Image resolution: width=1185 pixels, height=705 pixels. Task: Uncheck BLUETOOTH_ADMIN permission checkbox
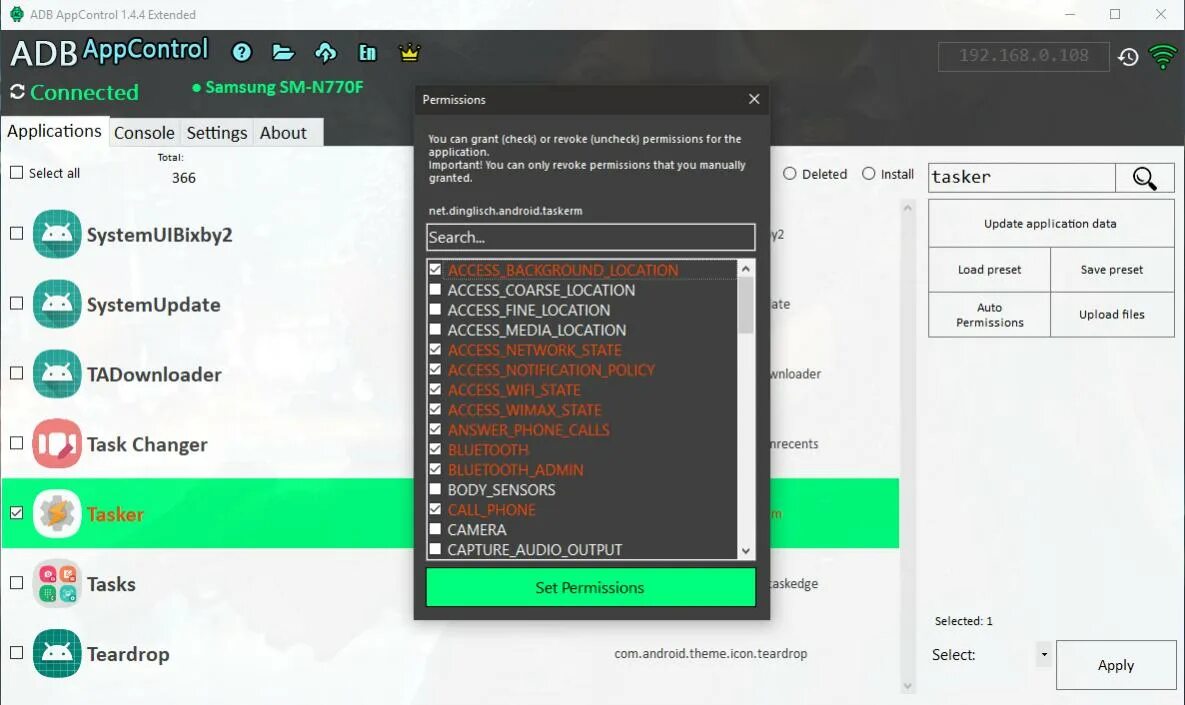[435, 468]
